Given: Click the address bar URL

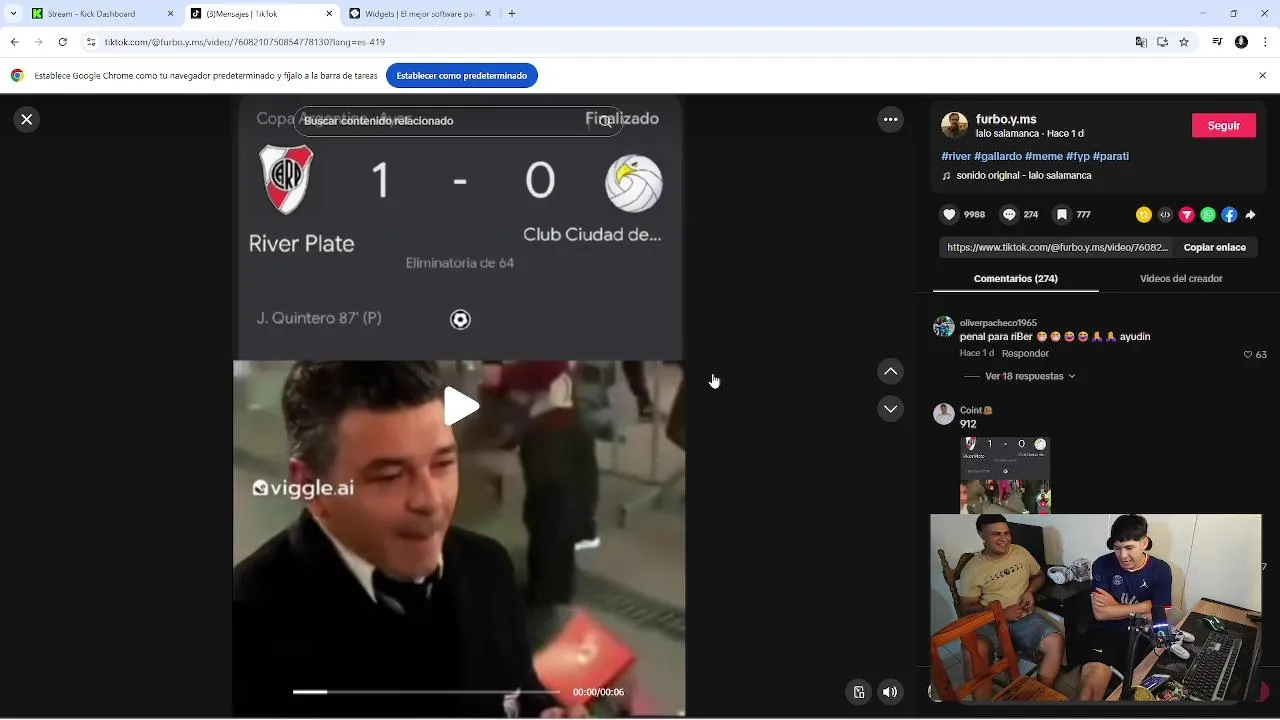Looking at the screenshot, I should coord(244,42).
